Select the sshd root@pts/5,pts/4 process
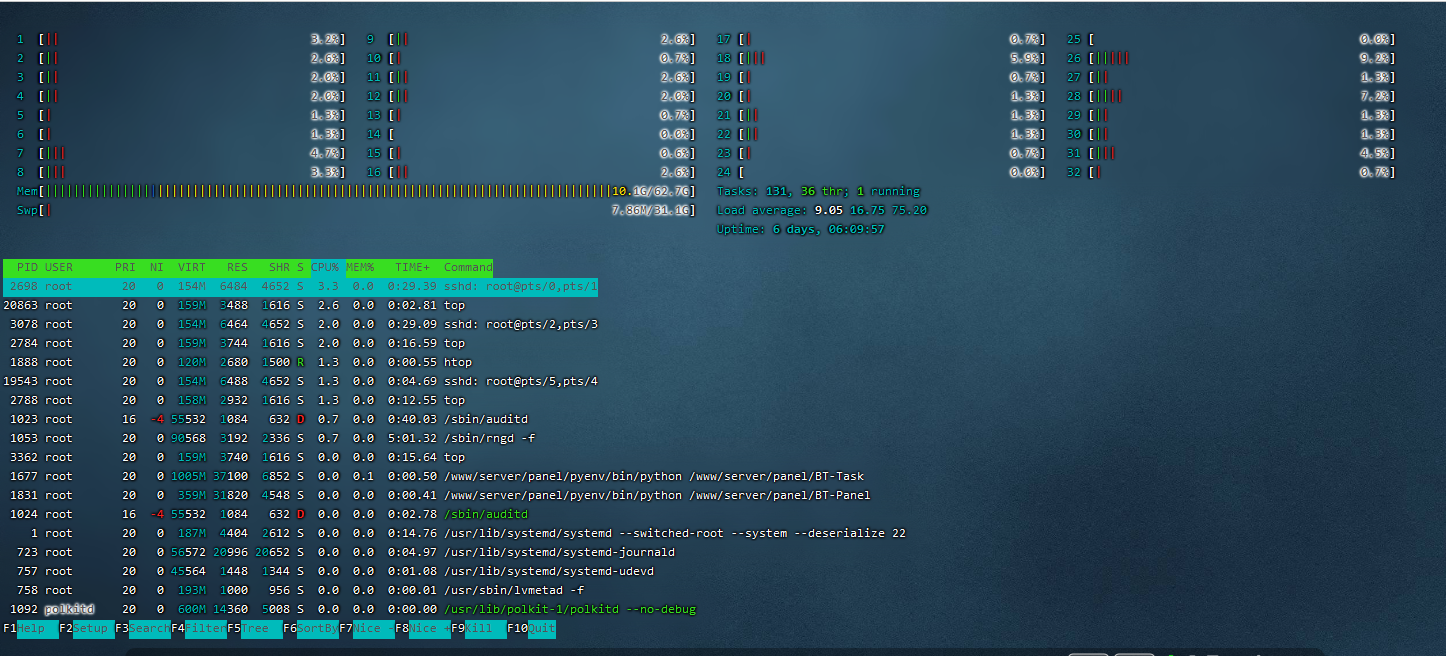The width and height of the screenshot is (1446, 656). 300,381
